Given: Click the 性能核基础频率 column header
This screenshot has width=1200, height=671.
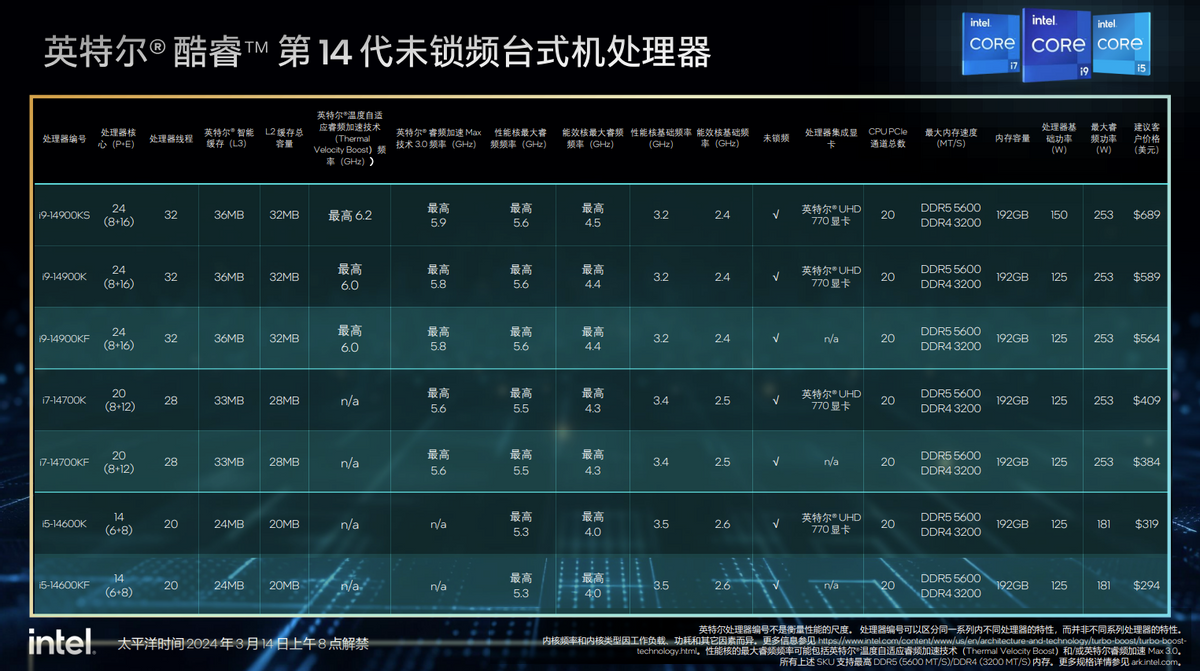Looking at the screenshot, I should pyautogui.click(x=660, y=139).
